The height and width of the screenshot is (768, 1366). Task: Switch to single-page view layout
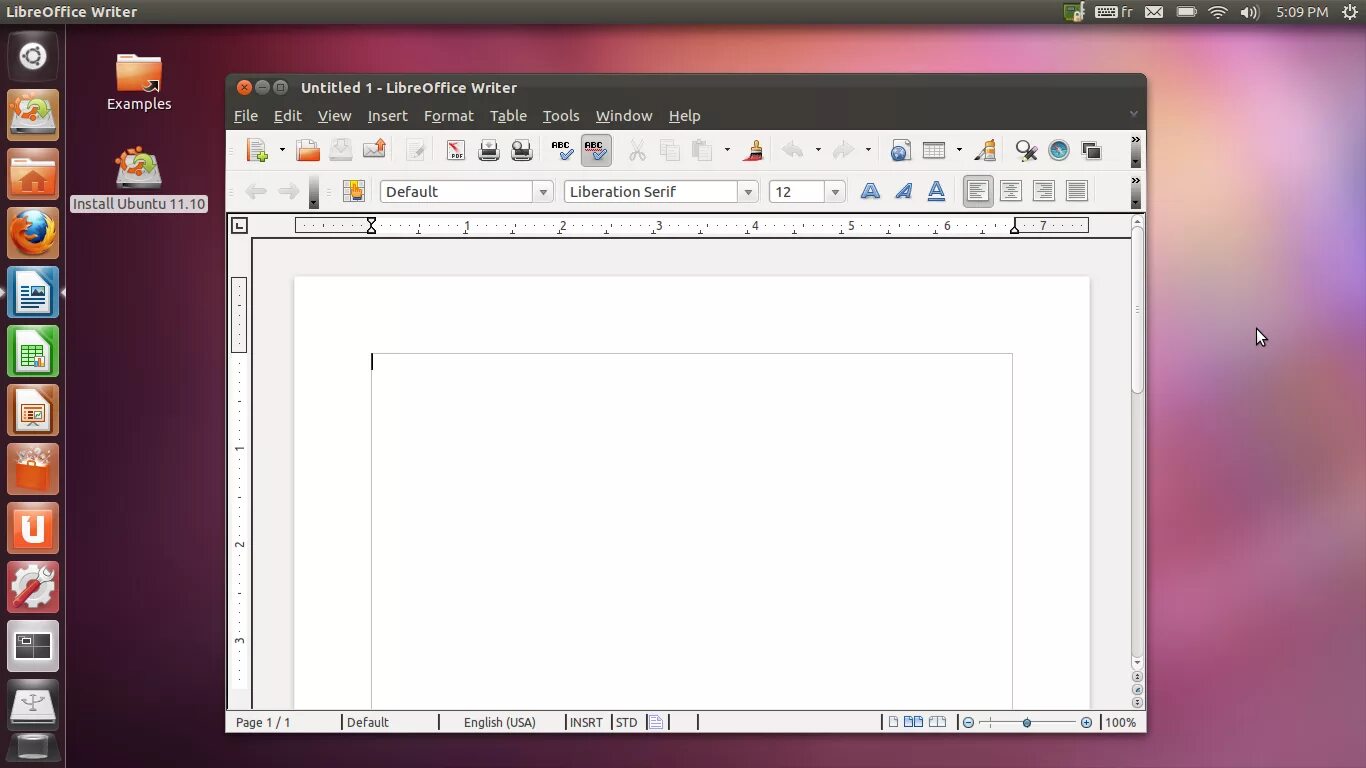click(x=893, y=722)
